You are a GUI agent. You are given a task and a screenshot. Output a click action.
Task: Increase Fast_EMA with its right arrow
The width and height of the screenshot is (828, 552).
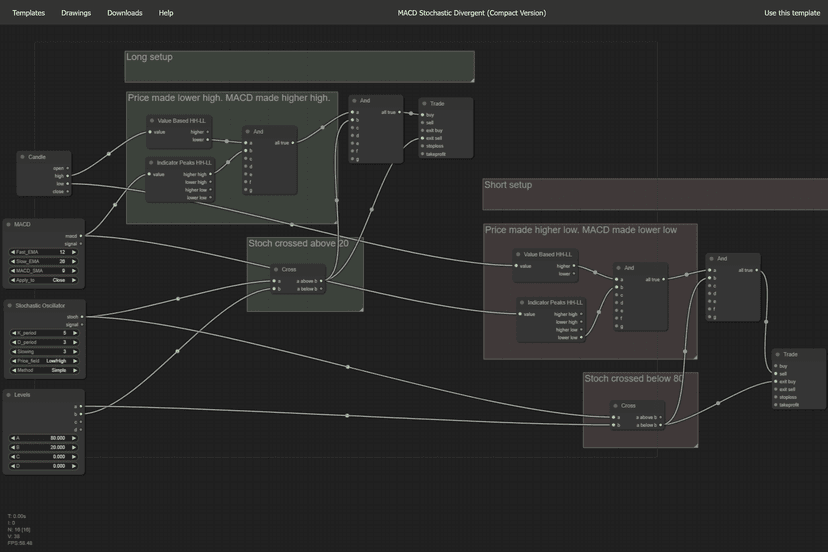(x=74, y=252)
